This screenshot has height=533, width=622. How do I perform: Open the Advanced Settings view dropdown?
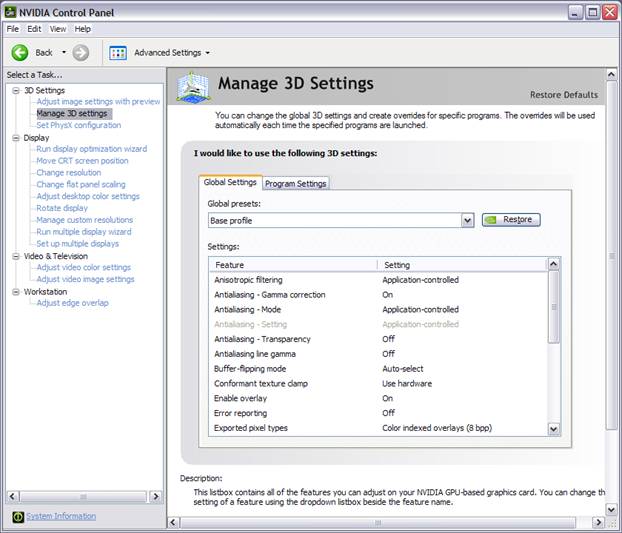point(207,53)
